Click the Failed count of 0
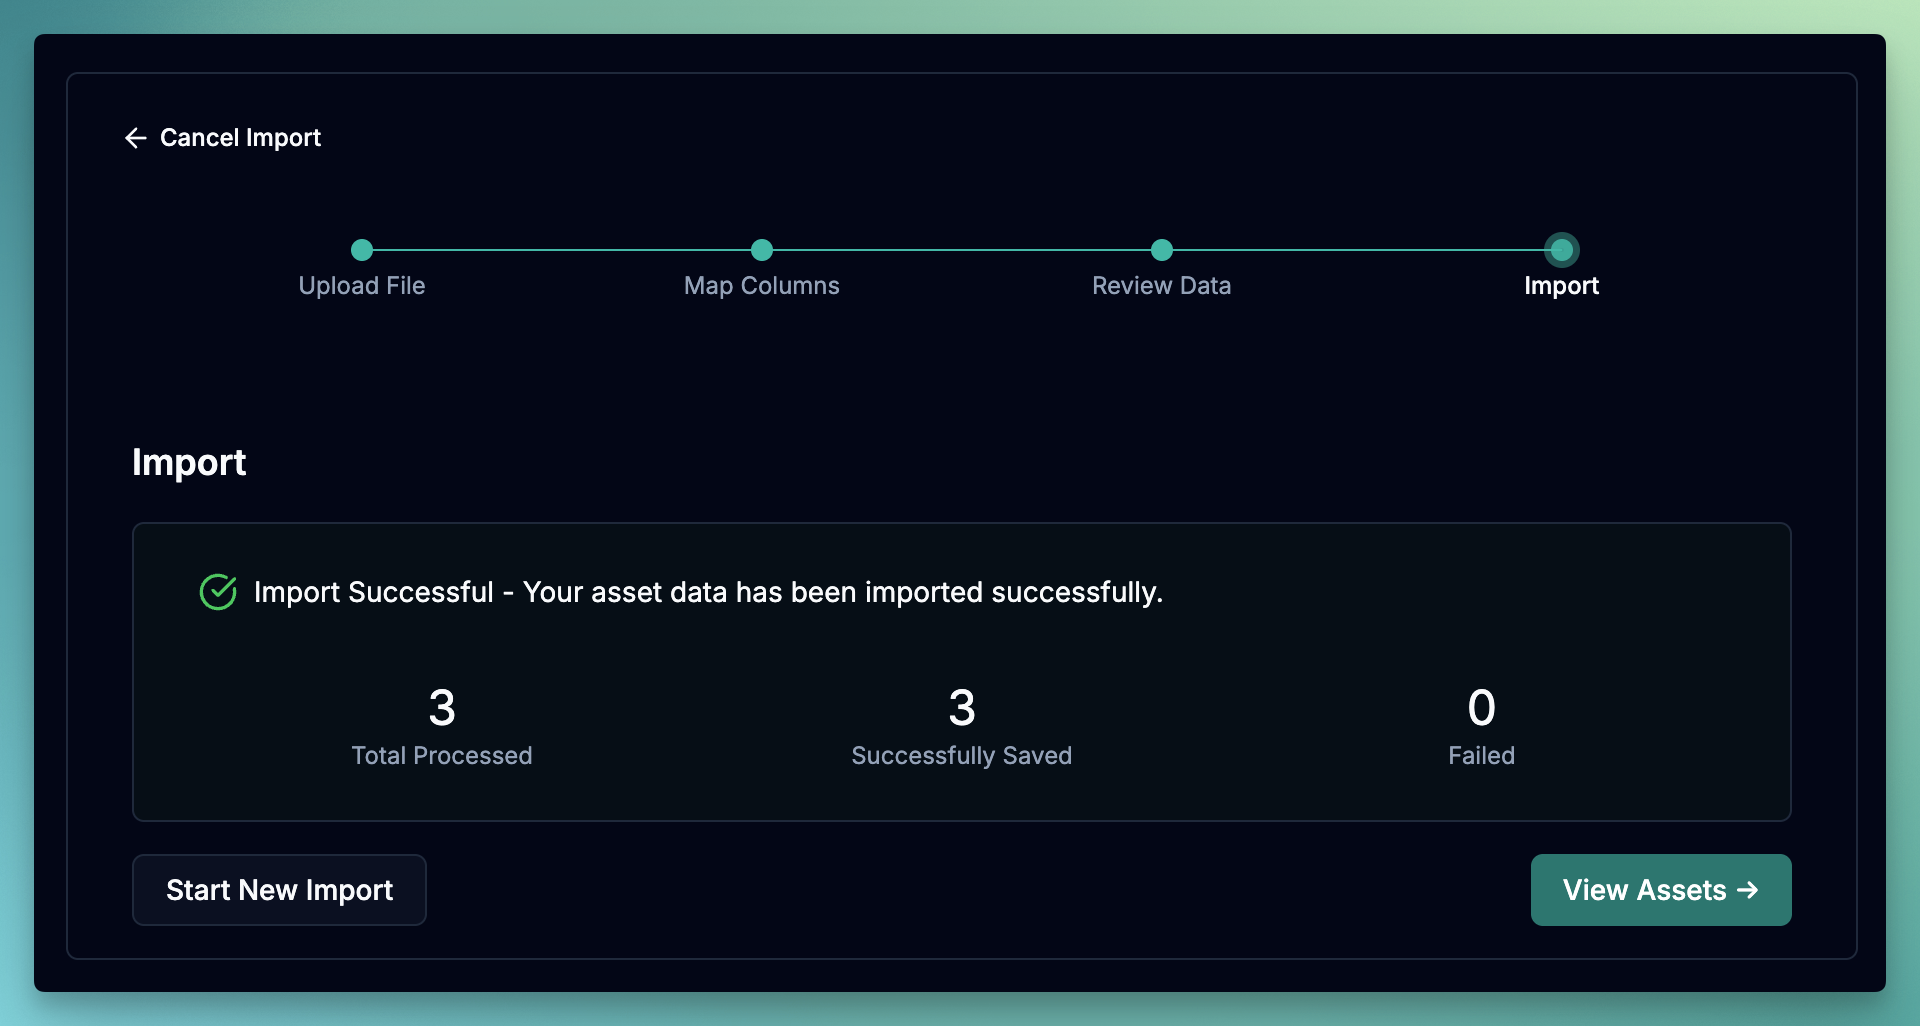This screenshot has height=1026, width=1920. pyautogui.click(x=1481, y=707)
